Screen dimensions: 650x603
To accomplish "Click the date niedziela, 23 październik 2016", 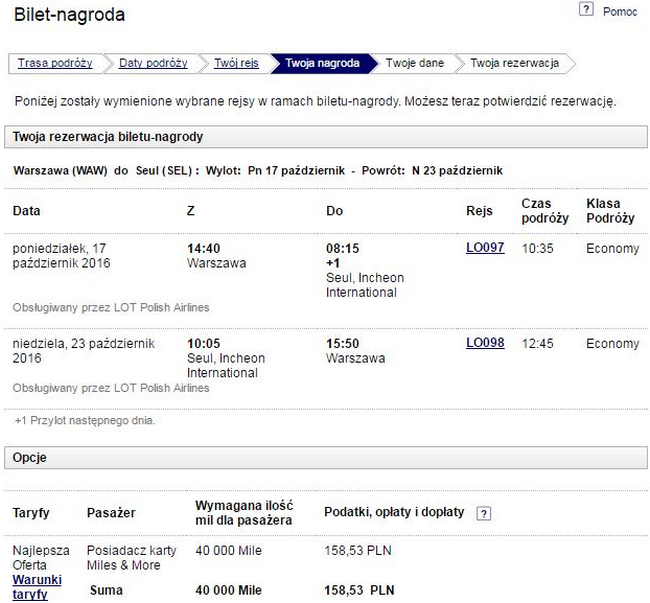I will pos(83,351).
